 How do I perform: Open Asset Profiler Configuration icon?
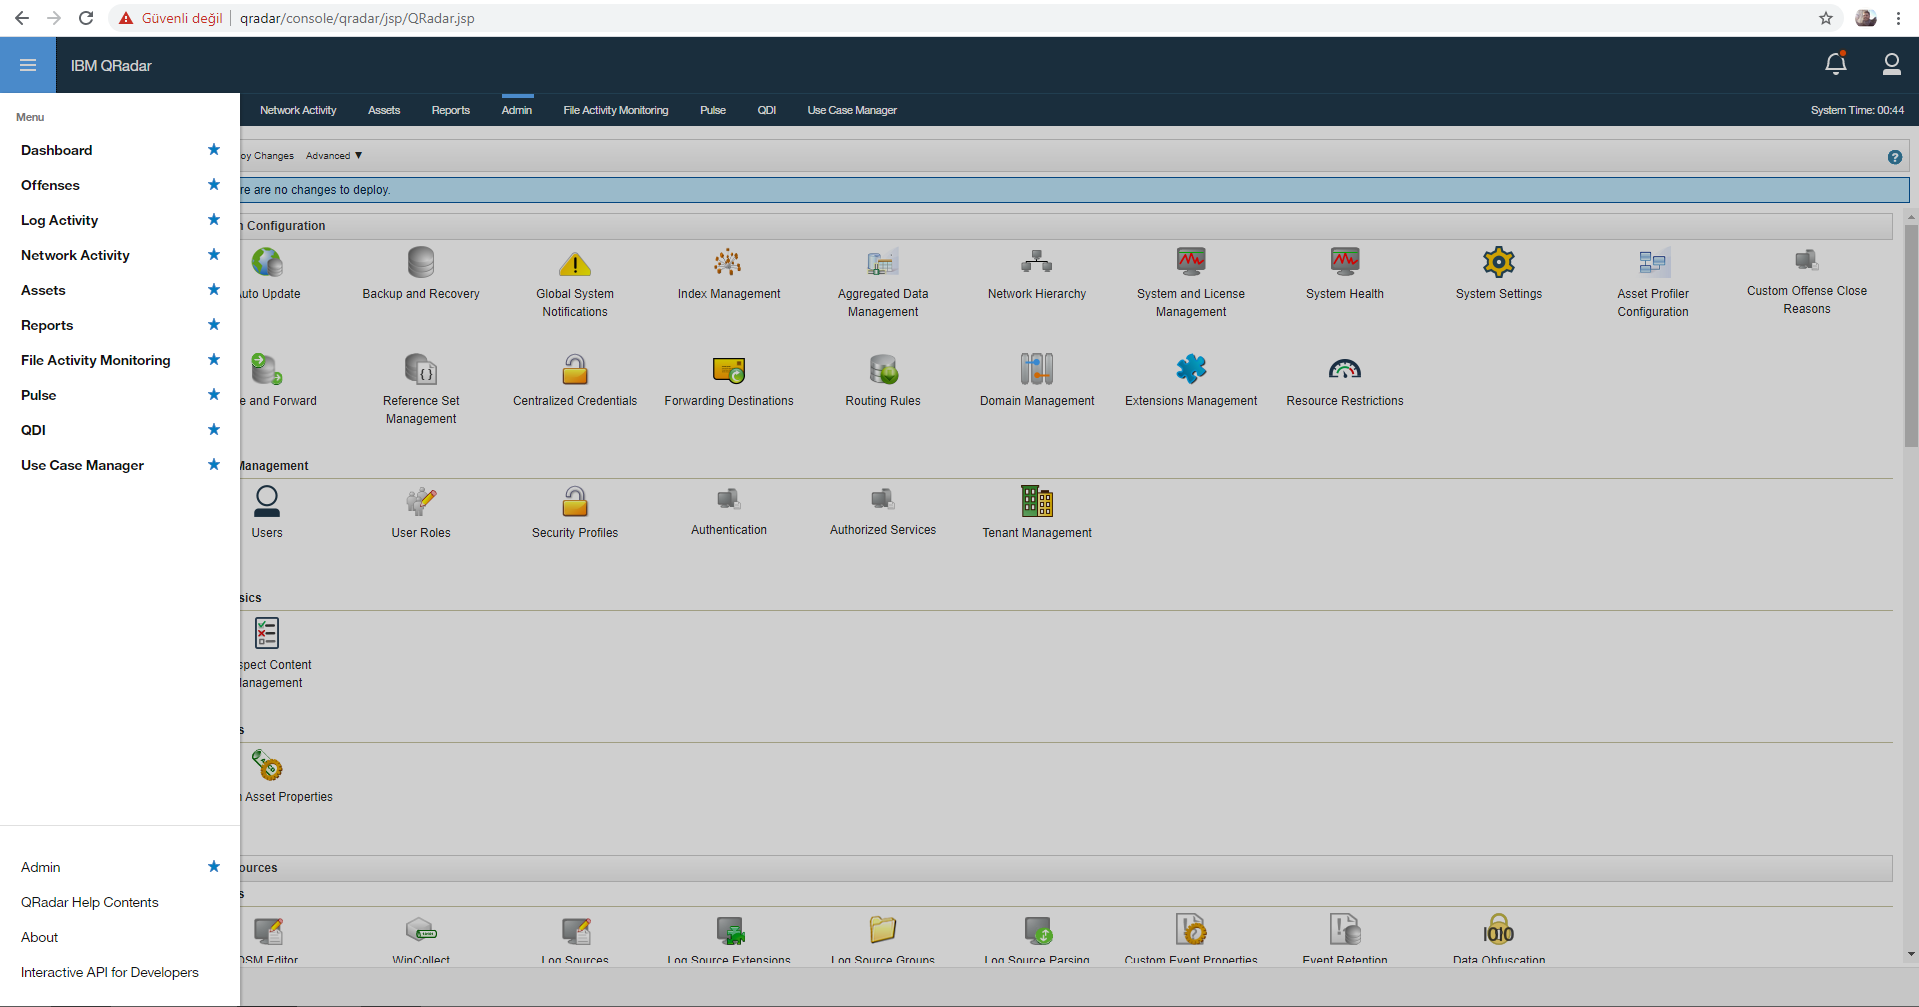(1653, 263)
